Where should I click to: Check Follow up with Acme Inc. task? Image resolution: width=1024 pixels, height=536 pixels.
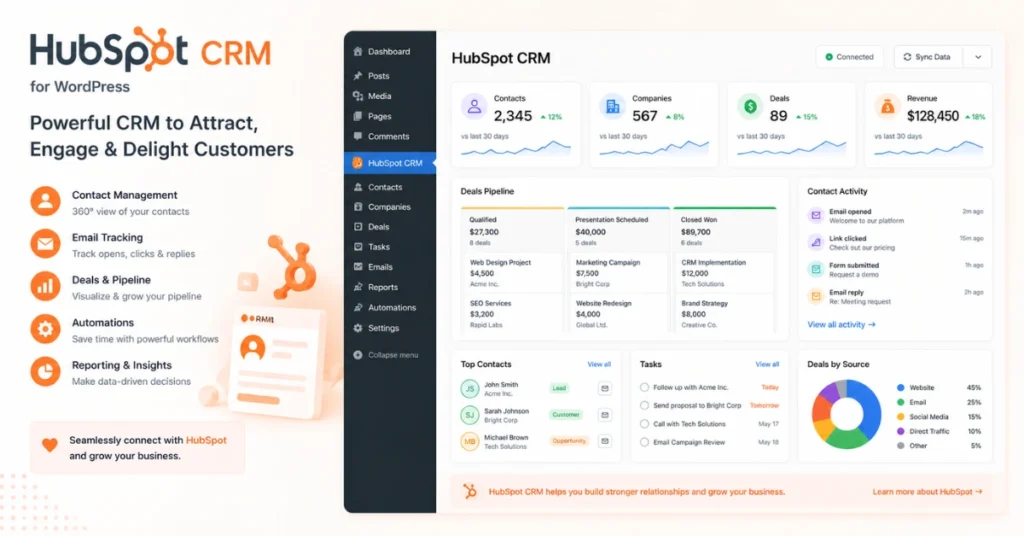tap(645, 387)
